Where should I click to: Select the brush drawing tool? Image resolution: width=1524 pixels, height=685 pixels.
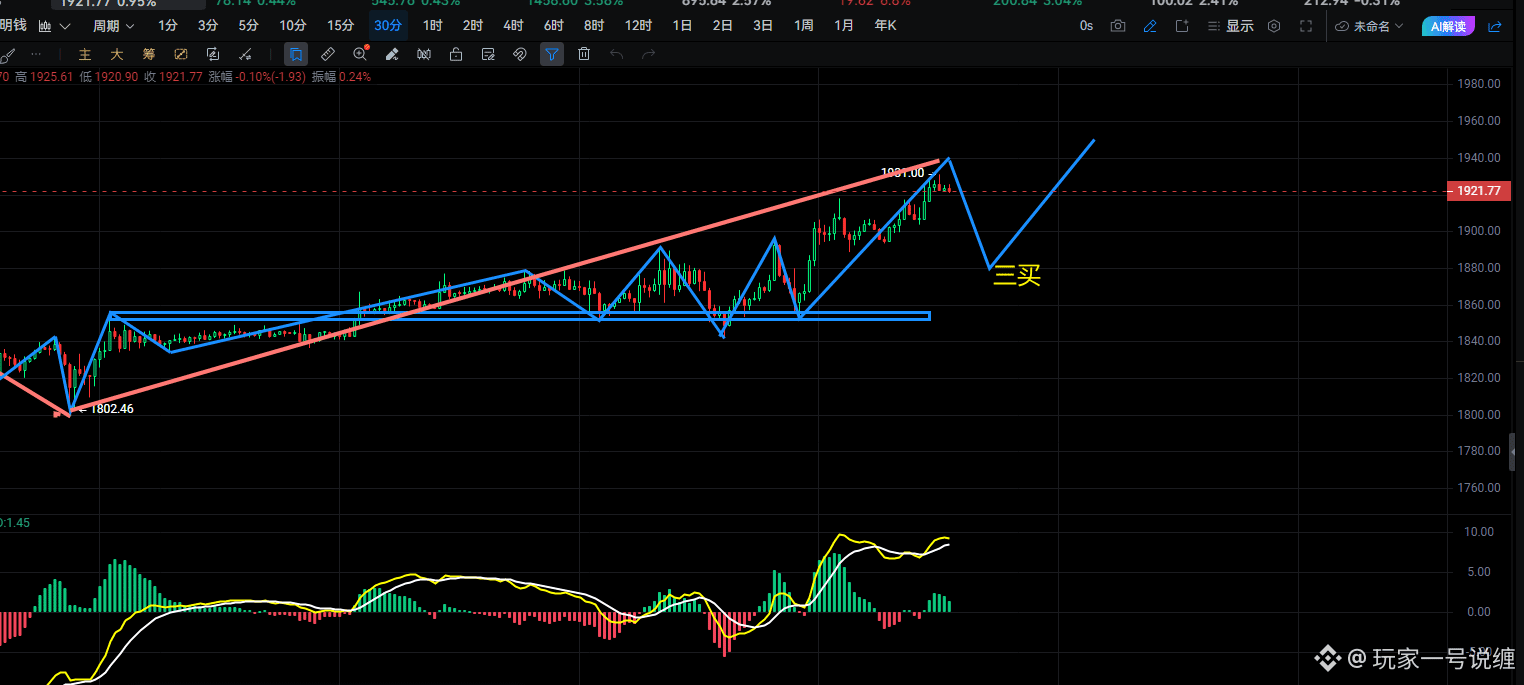pyautogui.click(x=9, y=54)
